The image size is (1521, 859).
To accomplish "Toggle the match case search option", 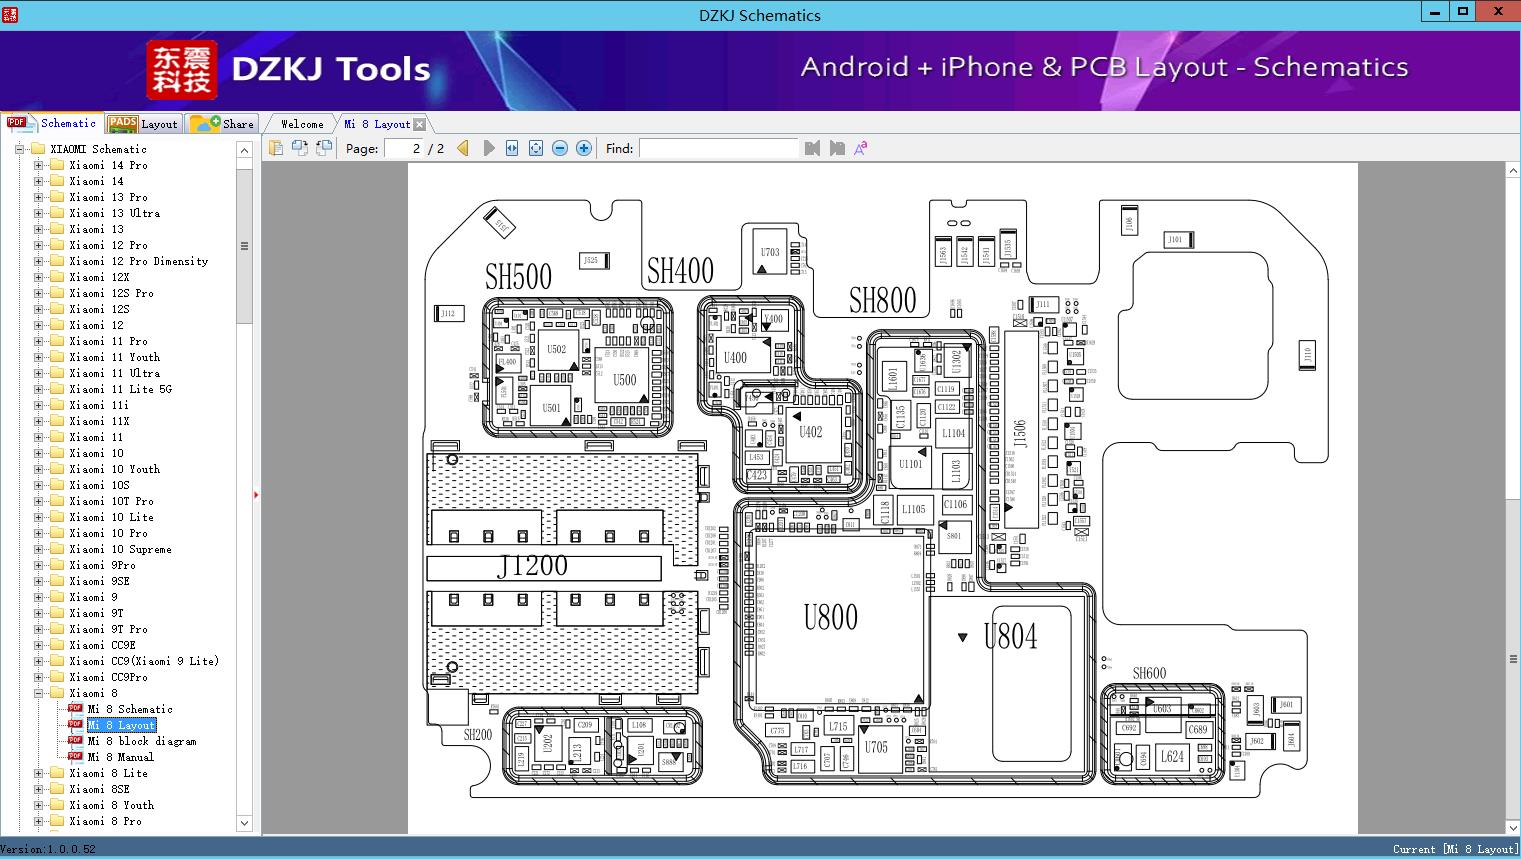I will pyautogui.click(x=860, y=148).
